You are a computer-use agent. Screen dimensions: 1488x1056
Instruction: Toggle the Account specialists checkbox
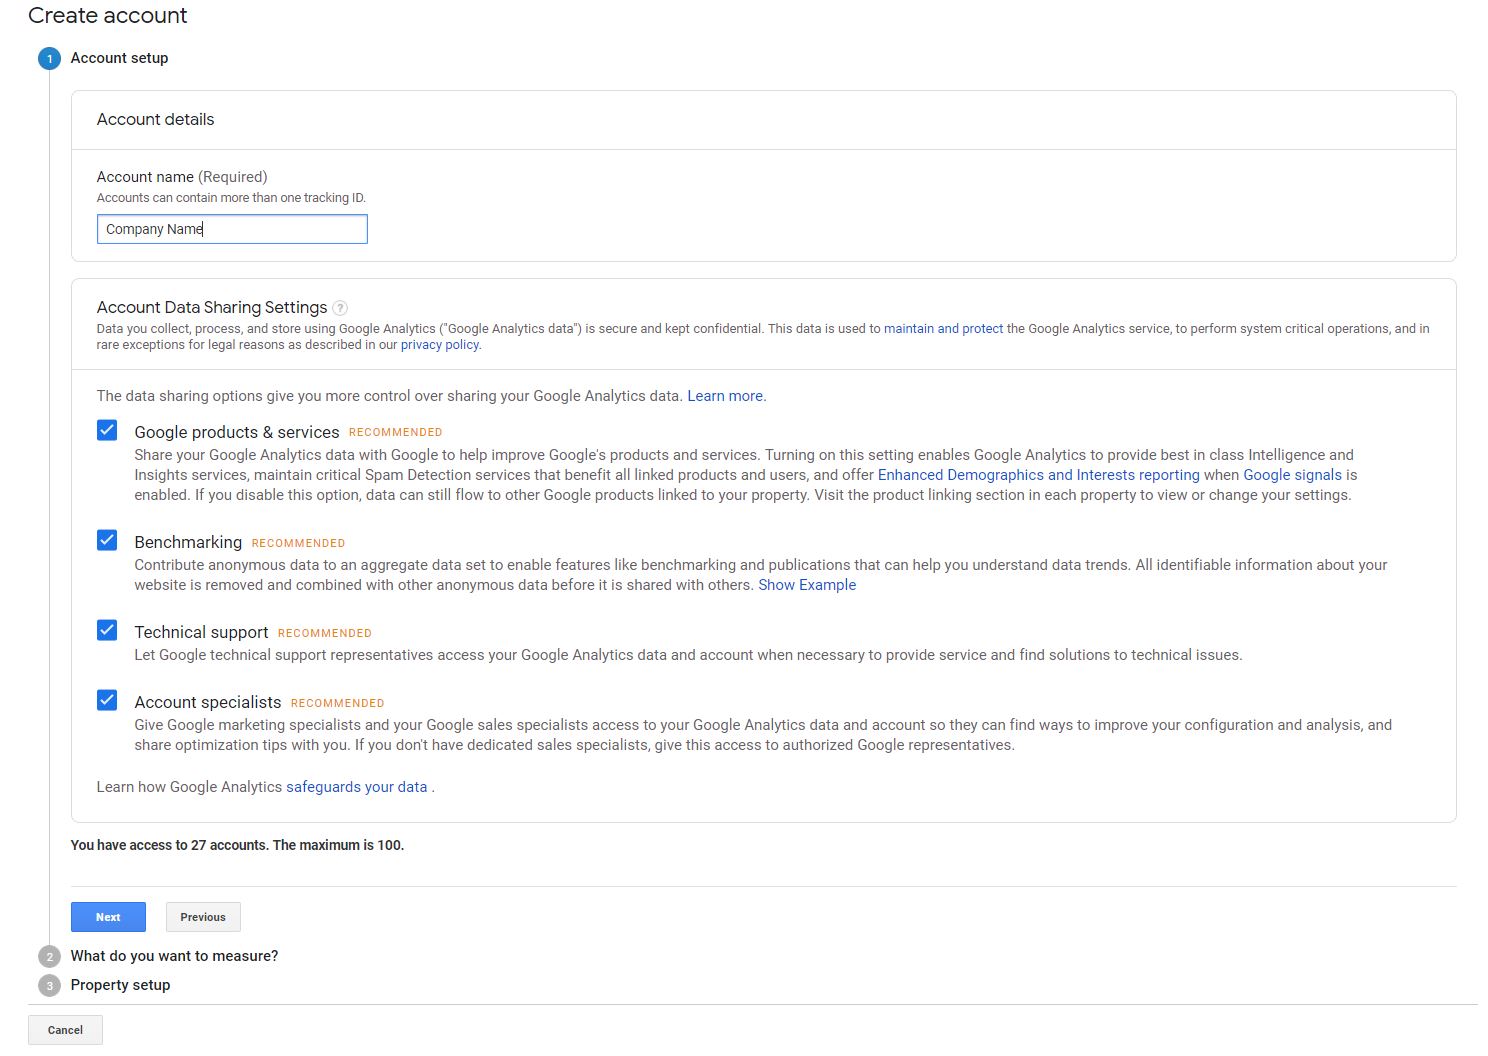pyautogui.click(x=107, y=700)
